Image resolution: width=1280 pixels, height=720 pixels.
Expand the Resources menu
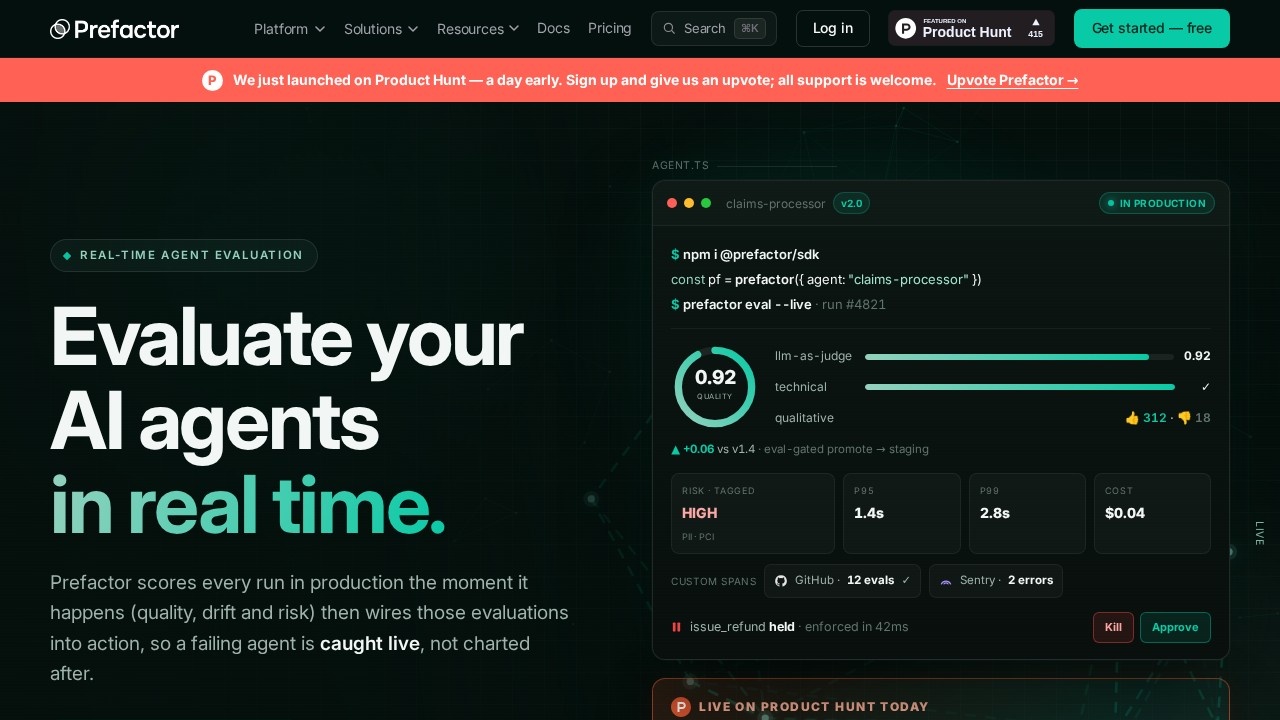pos(478,29)
